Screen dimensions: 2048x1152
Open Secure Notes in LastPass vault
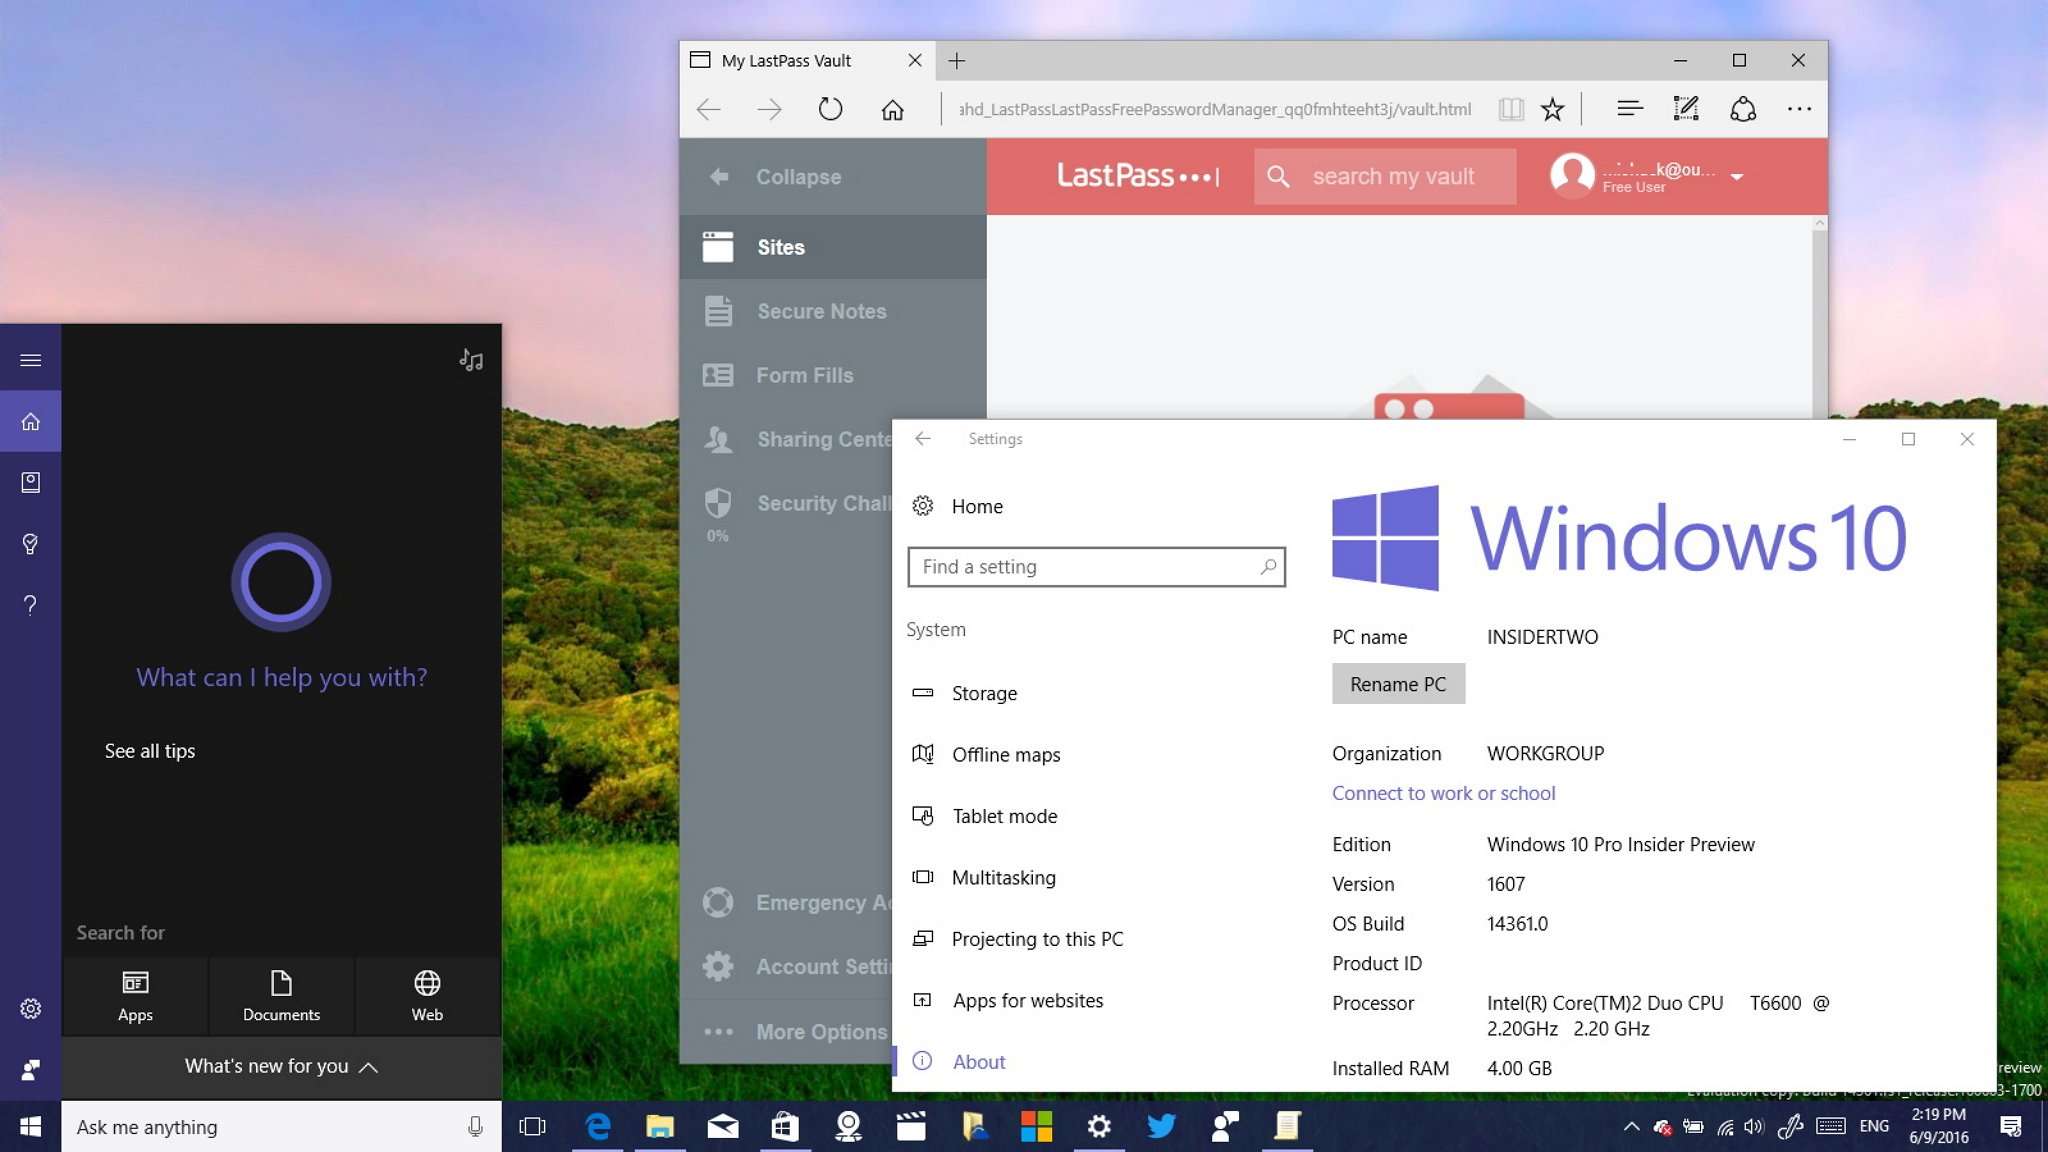[x=823, y=309]
